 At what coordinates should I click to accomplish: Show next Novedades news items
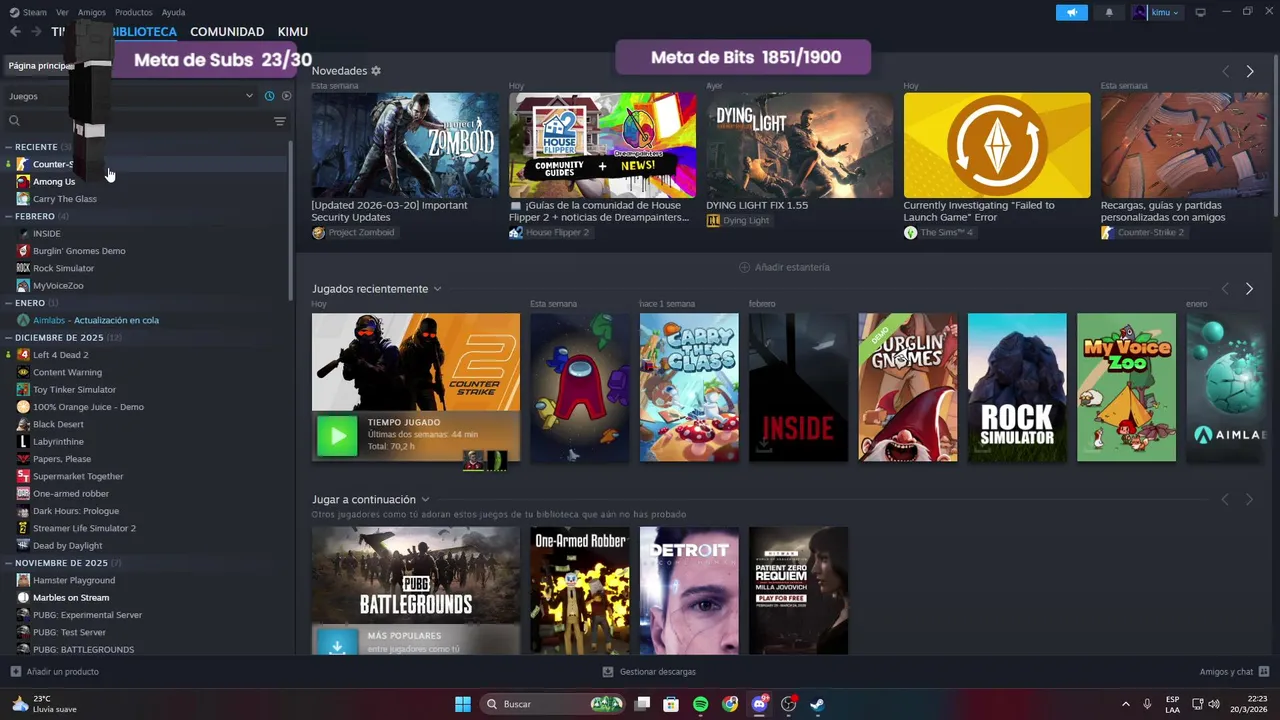pyautogui.click(x=1250, y=71)
